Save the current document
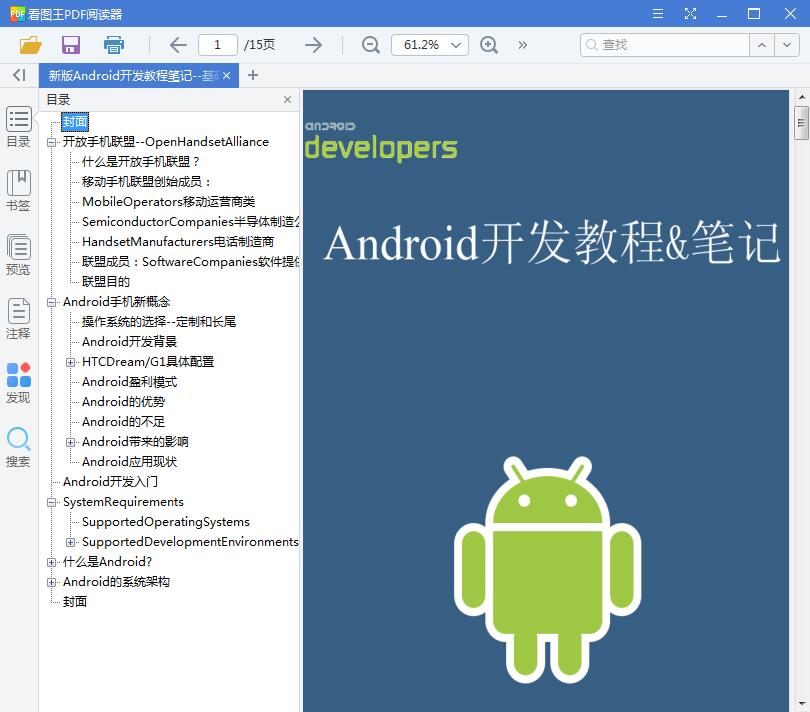The width and height of the screenshot is (810, 712). pyautogui.click(x=70, y=44)
